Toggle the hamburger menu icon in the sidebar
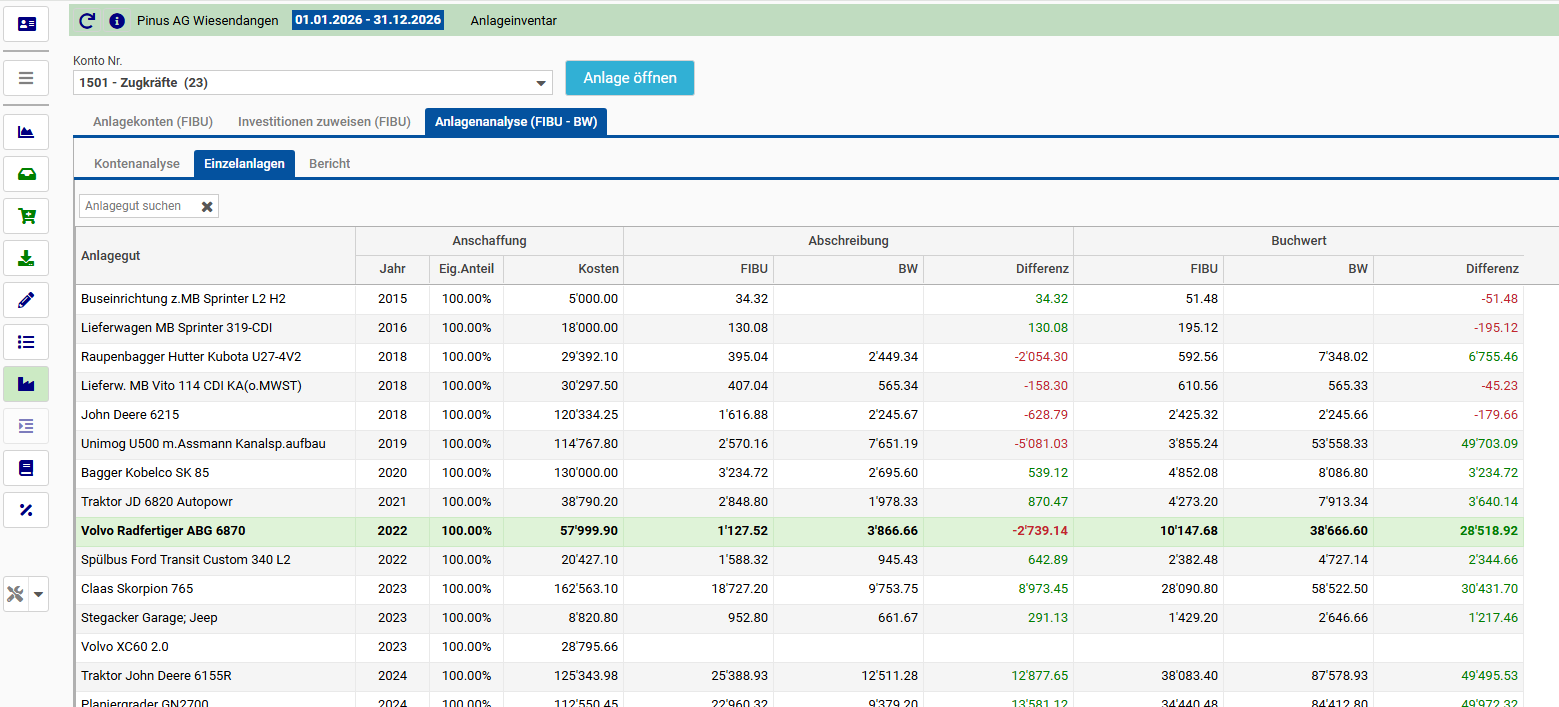This screenshot has height=707, width=1559. point(26,78)
